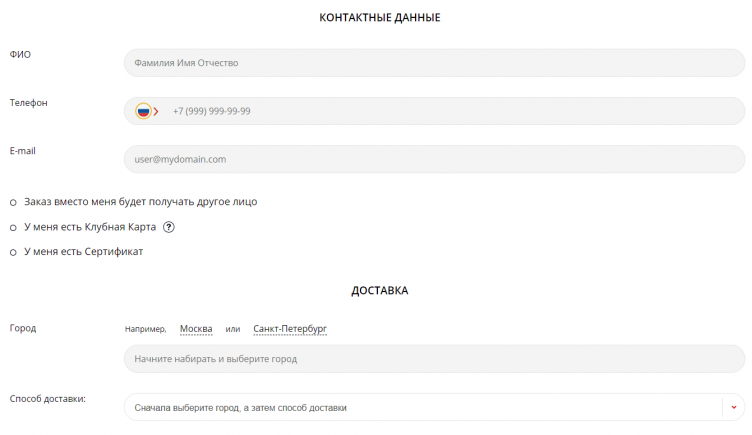Open the 'Способ доставки' dropdown field
This screenshot has height=435, width=752.
click(420, 408)
